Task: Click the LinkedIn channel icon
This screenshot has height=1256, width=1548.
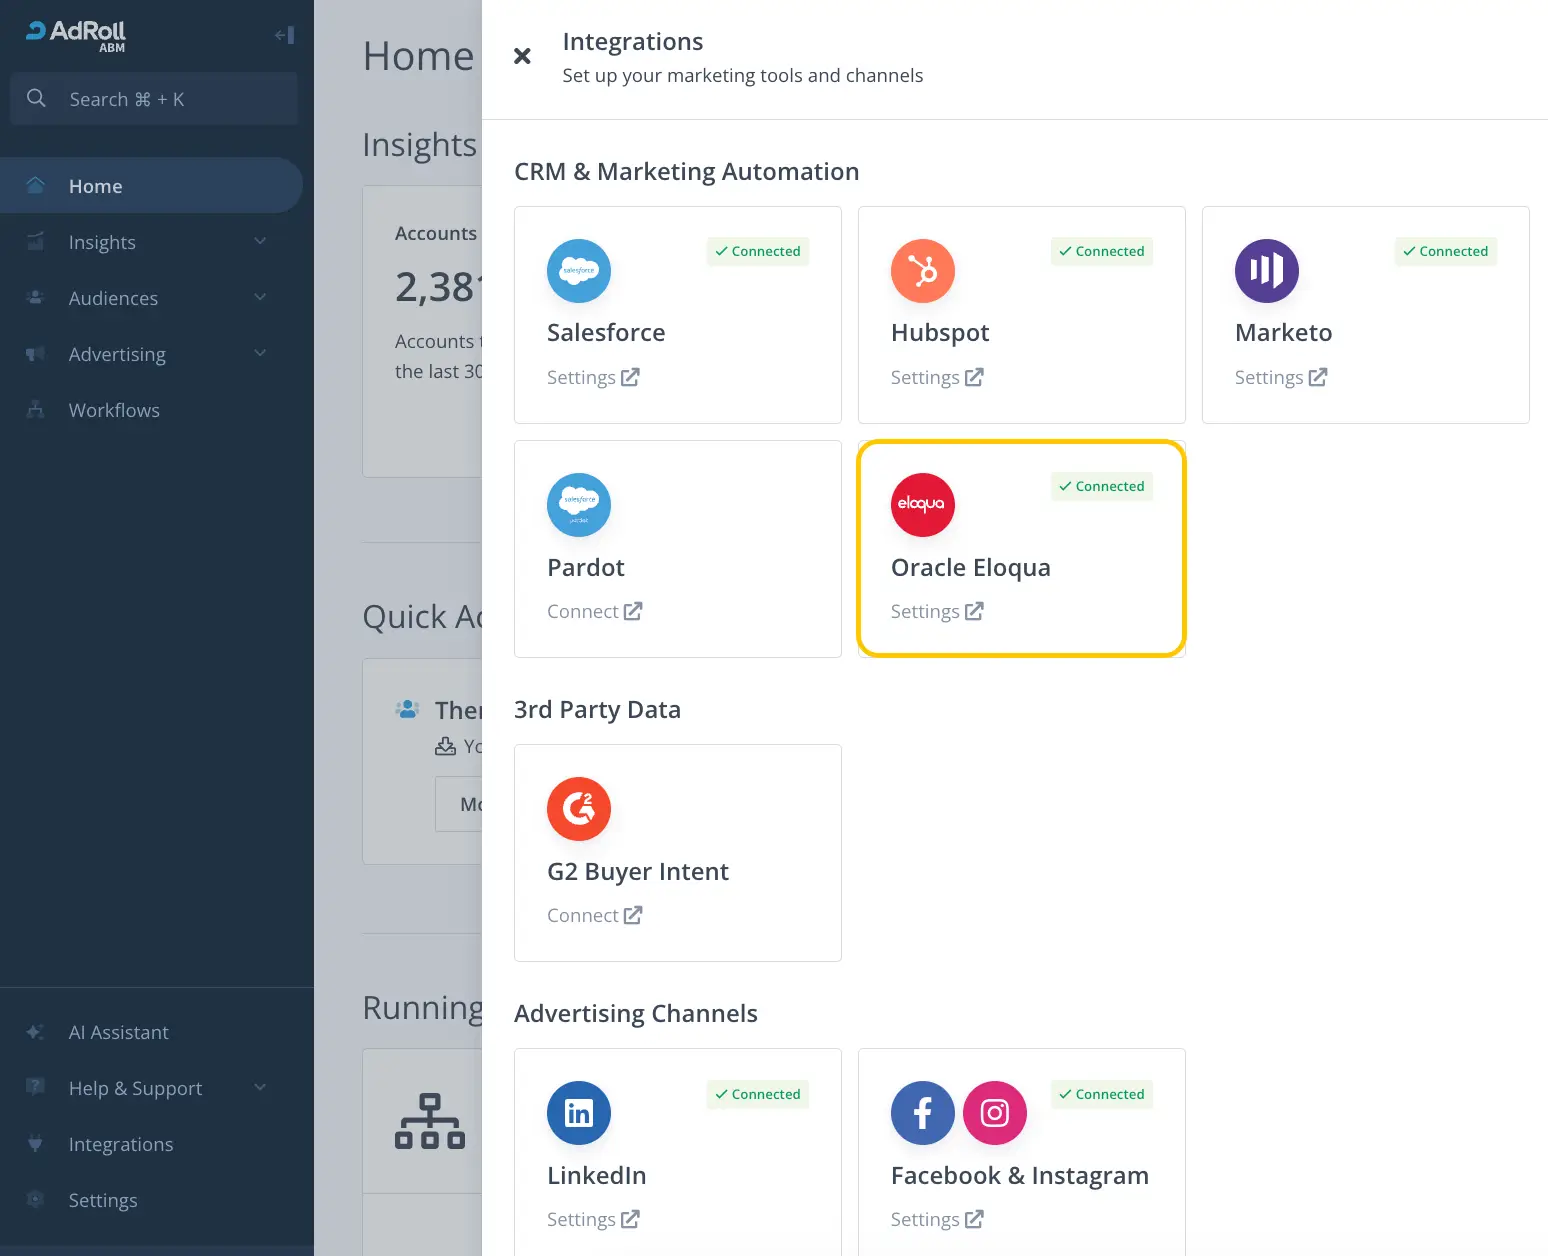Action: [578, 1113]
